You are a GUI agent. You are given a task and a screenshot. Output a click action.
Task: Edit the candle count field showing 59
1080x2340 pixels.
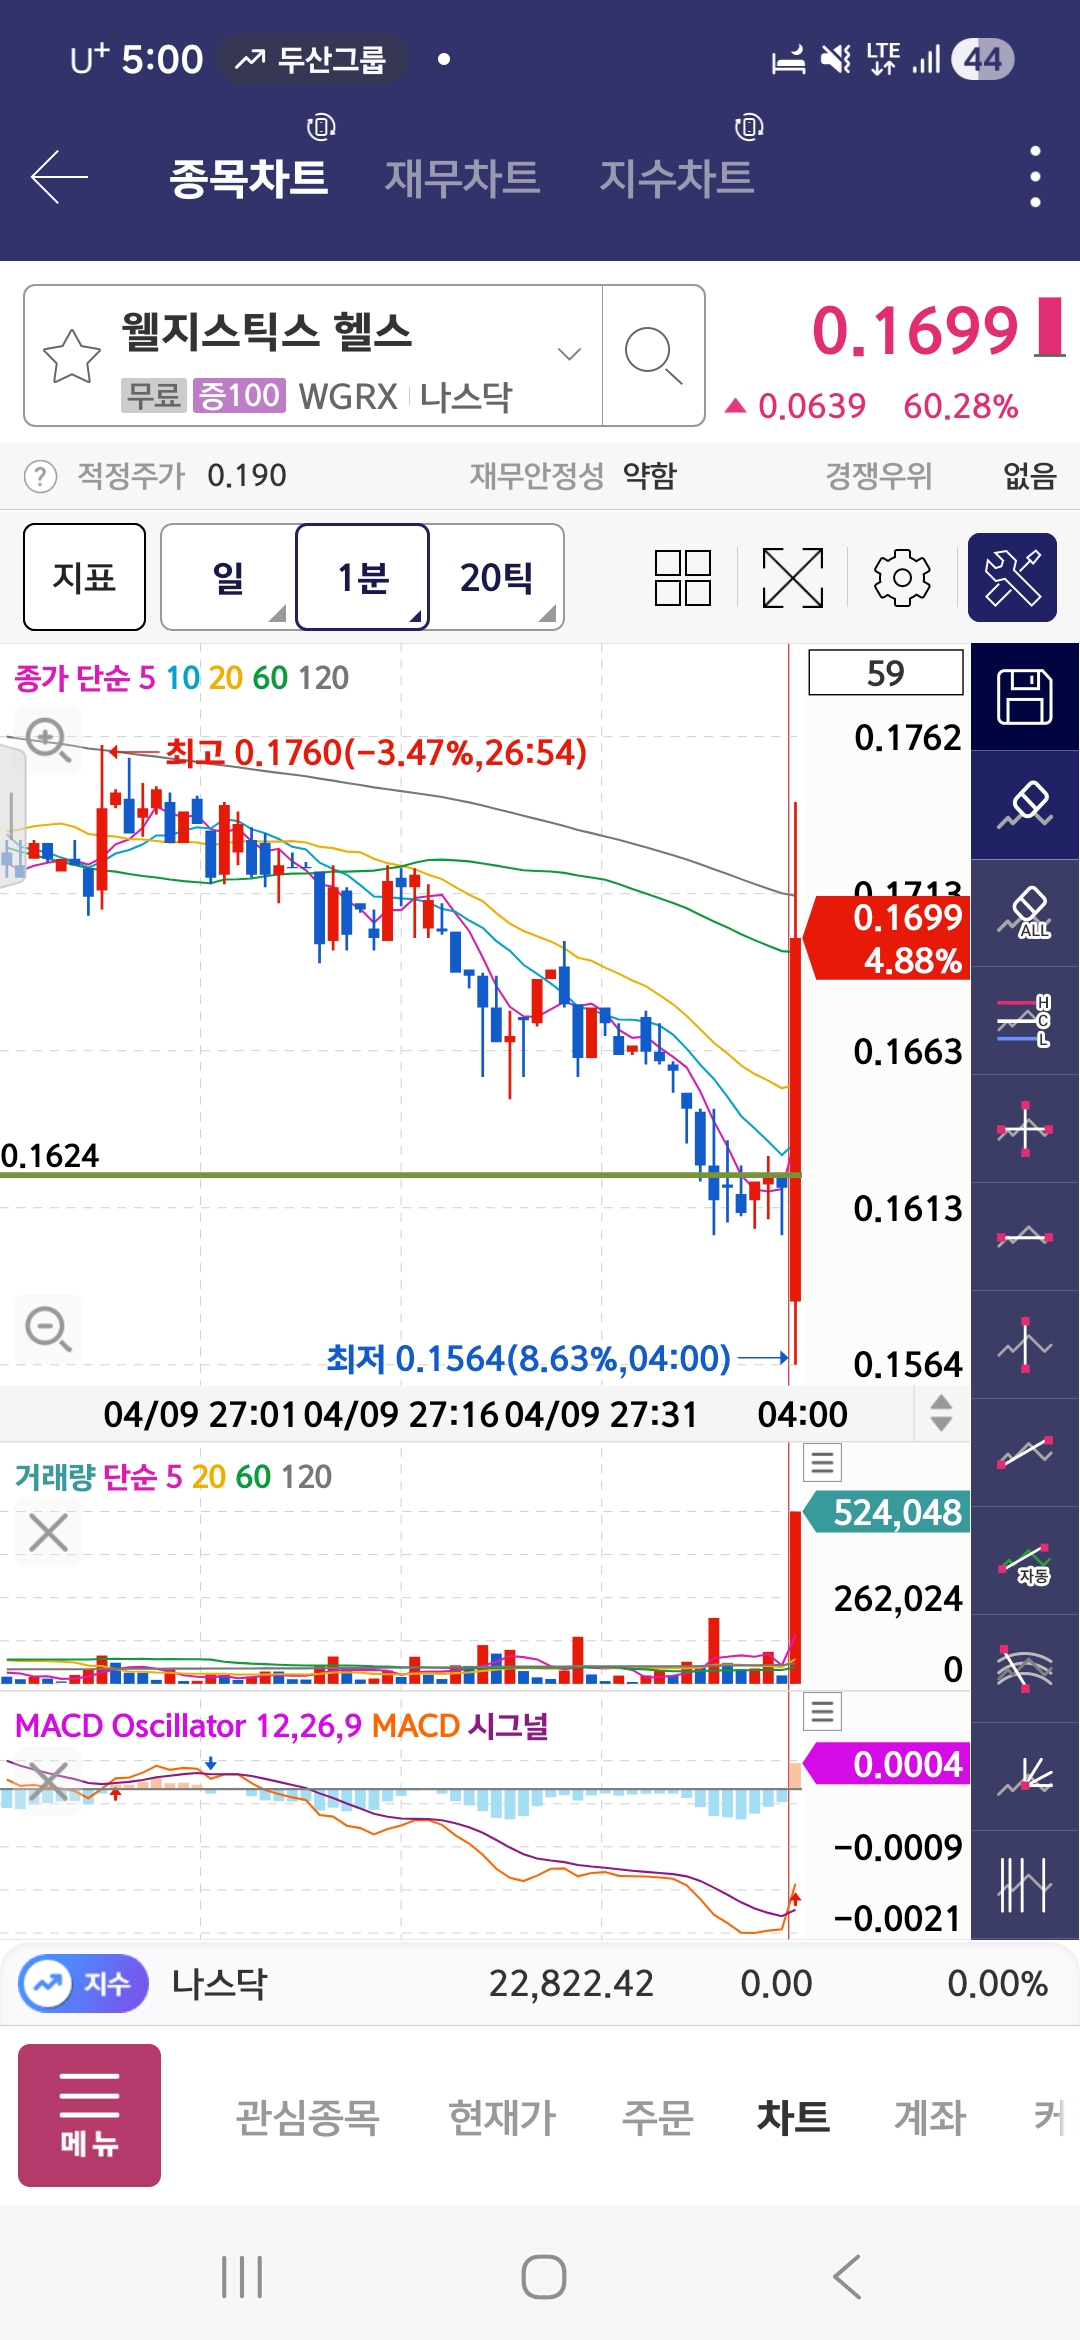click(886, 672)
